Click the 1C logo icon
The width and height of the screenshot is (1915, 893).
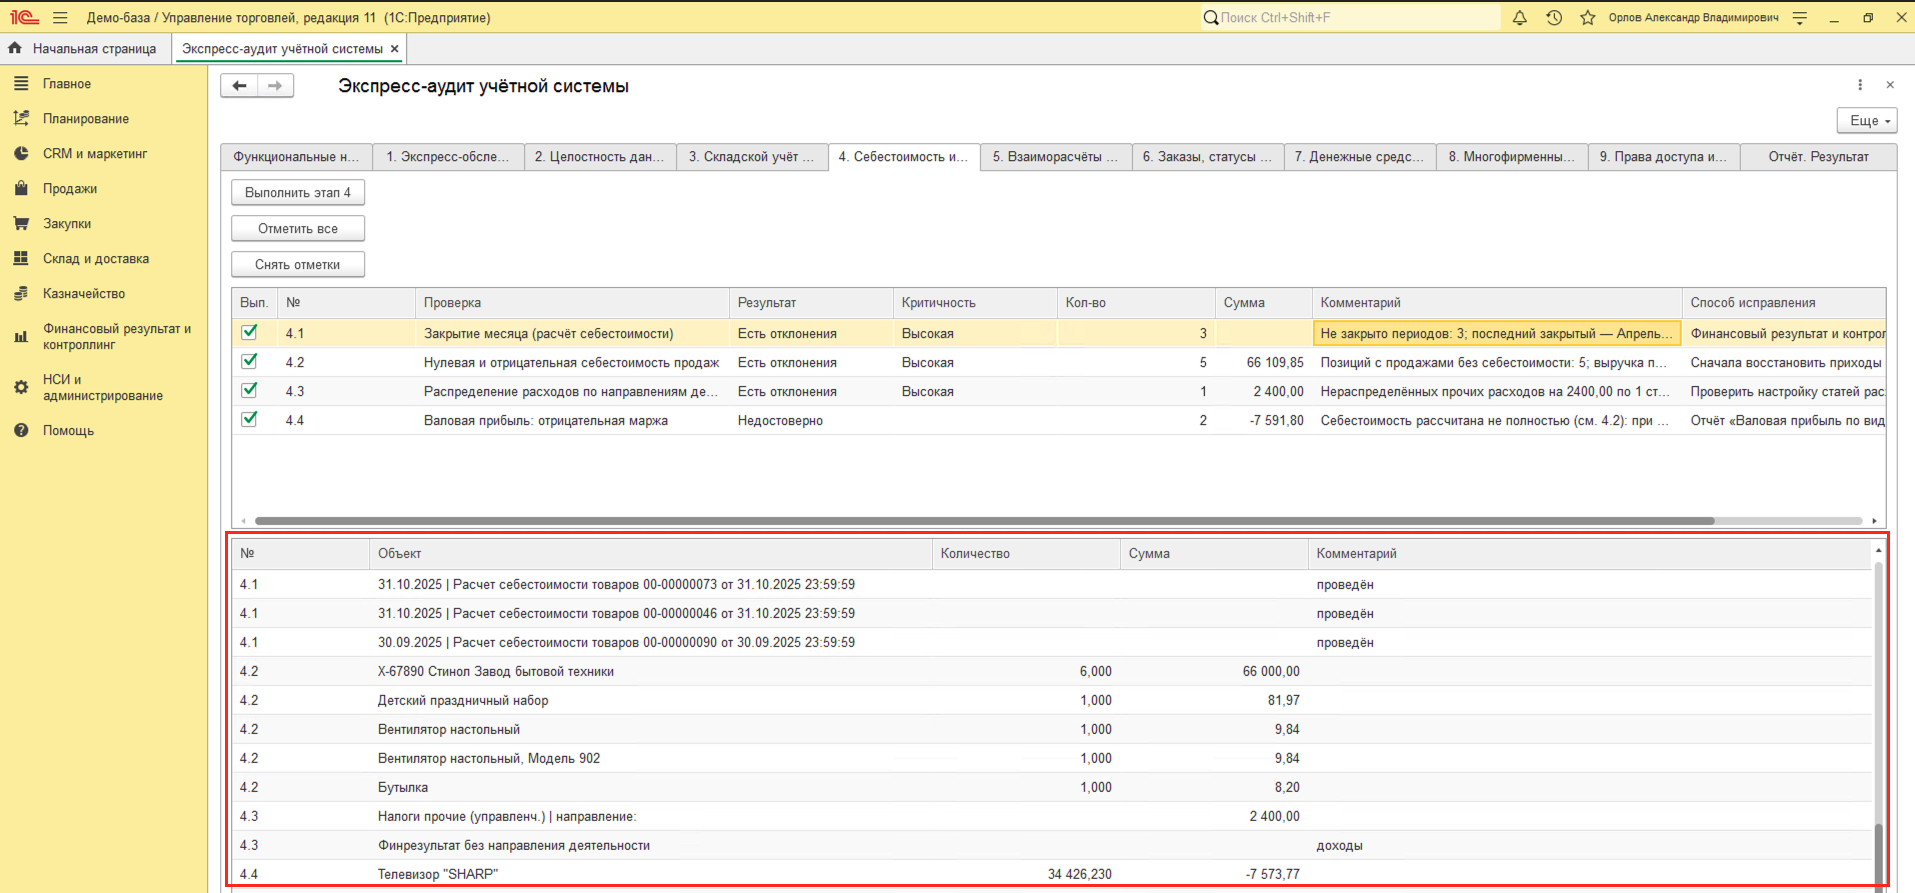pyautogui.click(x=24, y=18)
